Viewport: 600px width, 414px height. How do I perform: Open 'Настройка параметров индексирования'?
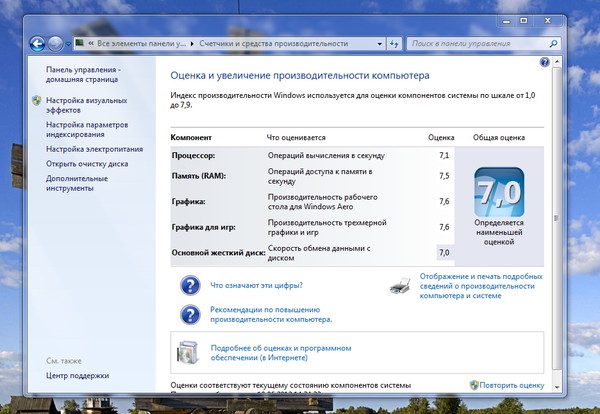tap(87, 130)
